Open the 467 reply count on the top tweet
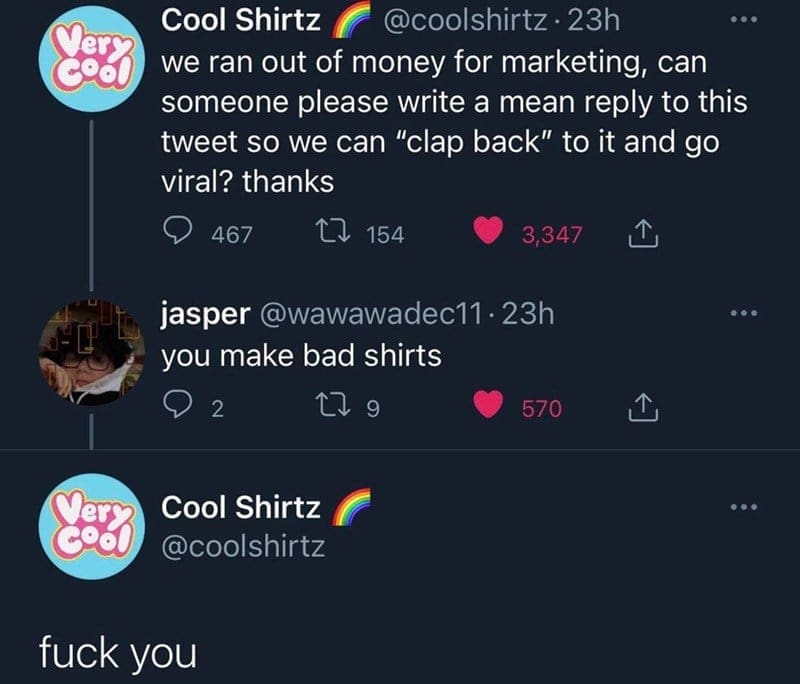The height and width of the screenshot is (684, 800). coord(232,235)
